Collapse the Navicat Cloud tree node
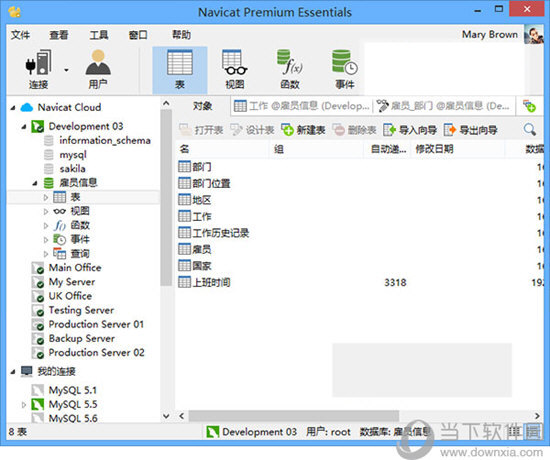The width and height of the screenshot is (550, 460). click(x=13, y=108)
